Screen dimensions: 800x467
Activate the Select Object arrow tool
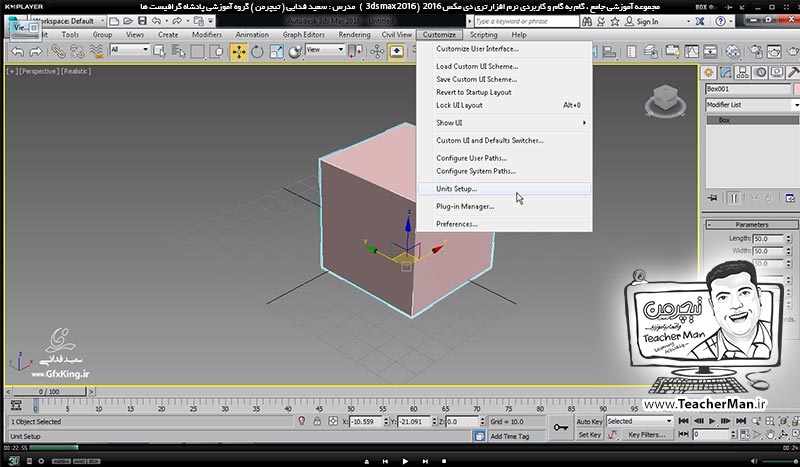(160, 52)
